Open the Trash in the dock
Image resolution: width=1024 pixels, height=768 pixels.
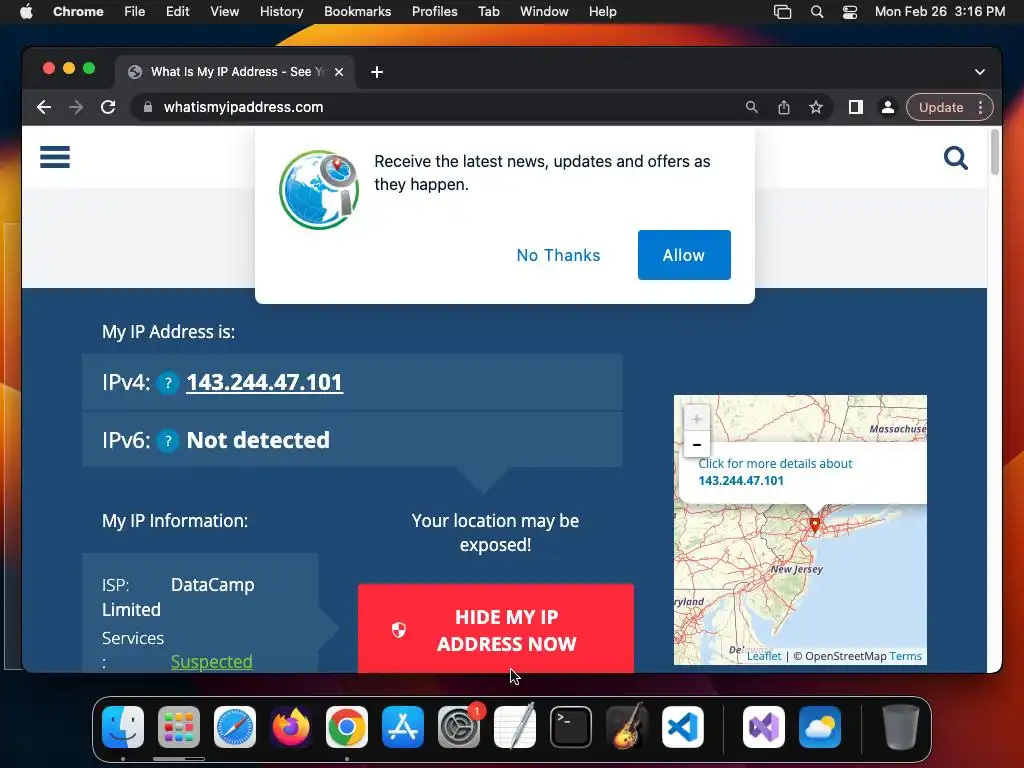click(x=901, y=727)
